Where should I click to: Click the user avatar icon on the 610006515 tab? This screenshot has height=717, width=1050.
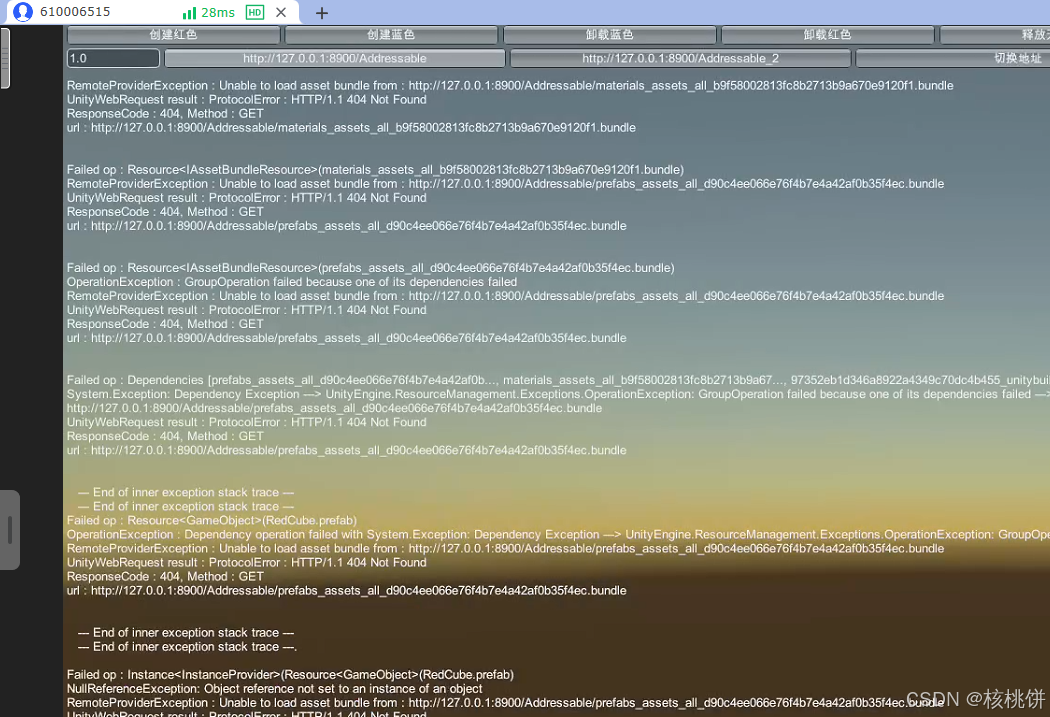click(23, 12)
